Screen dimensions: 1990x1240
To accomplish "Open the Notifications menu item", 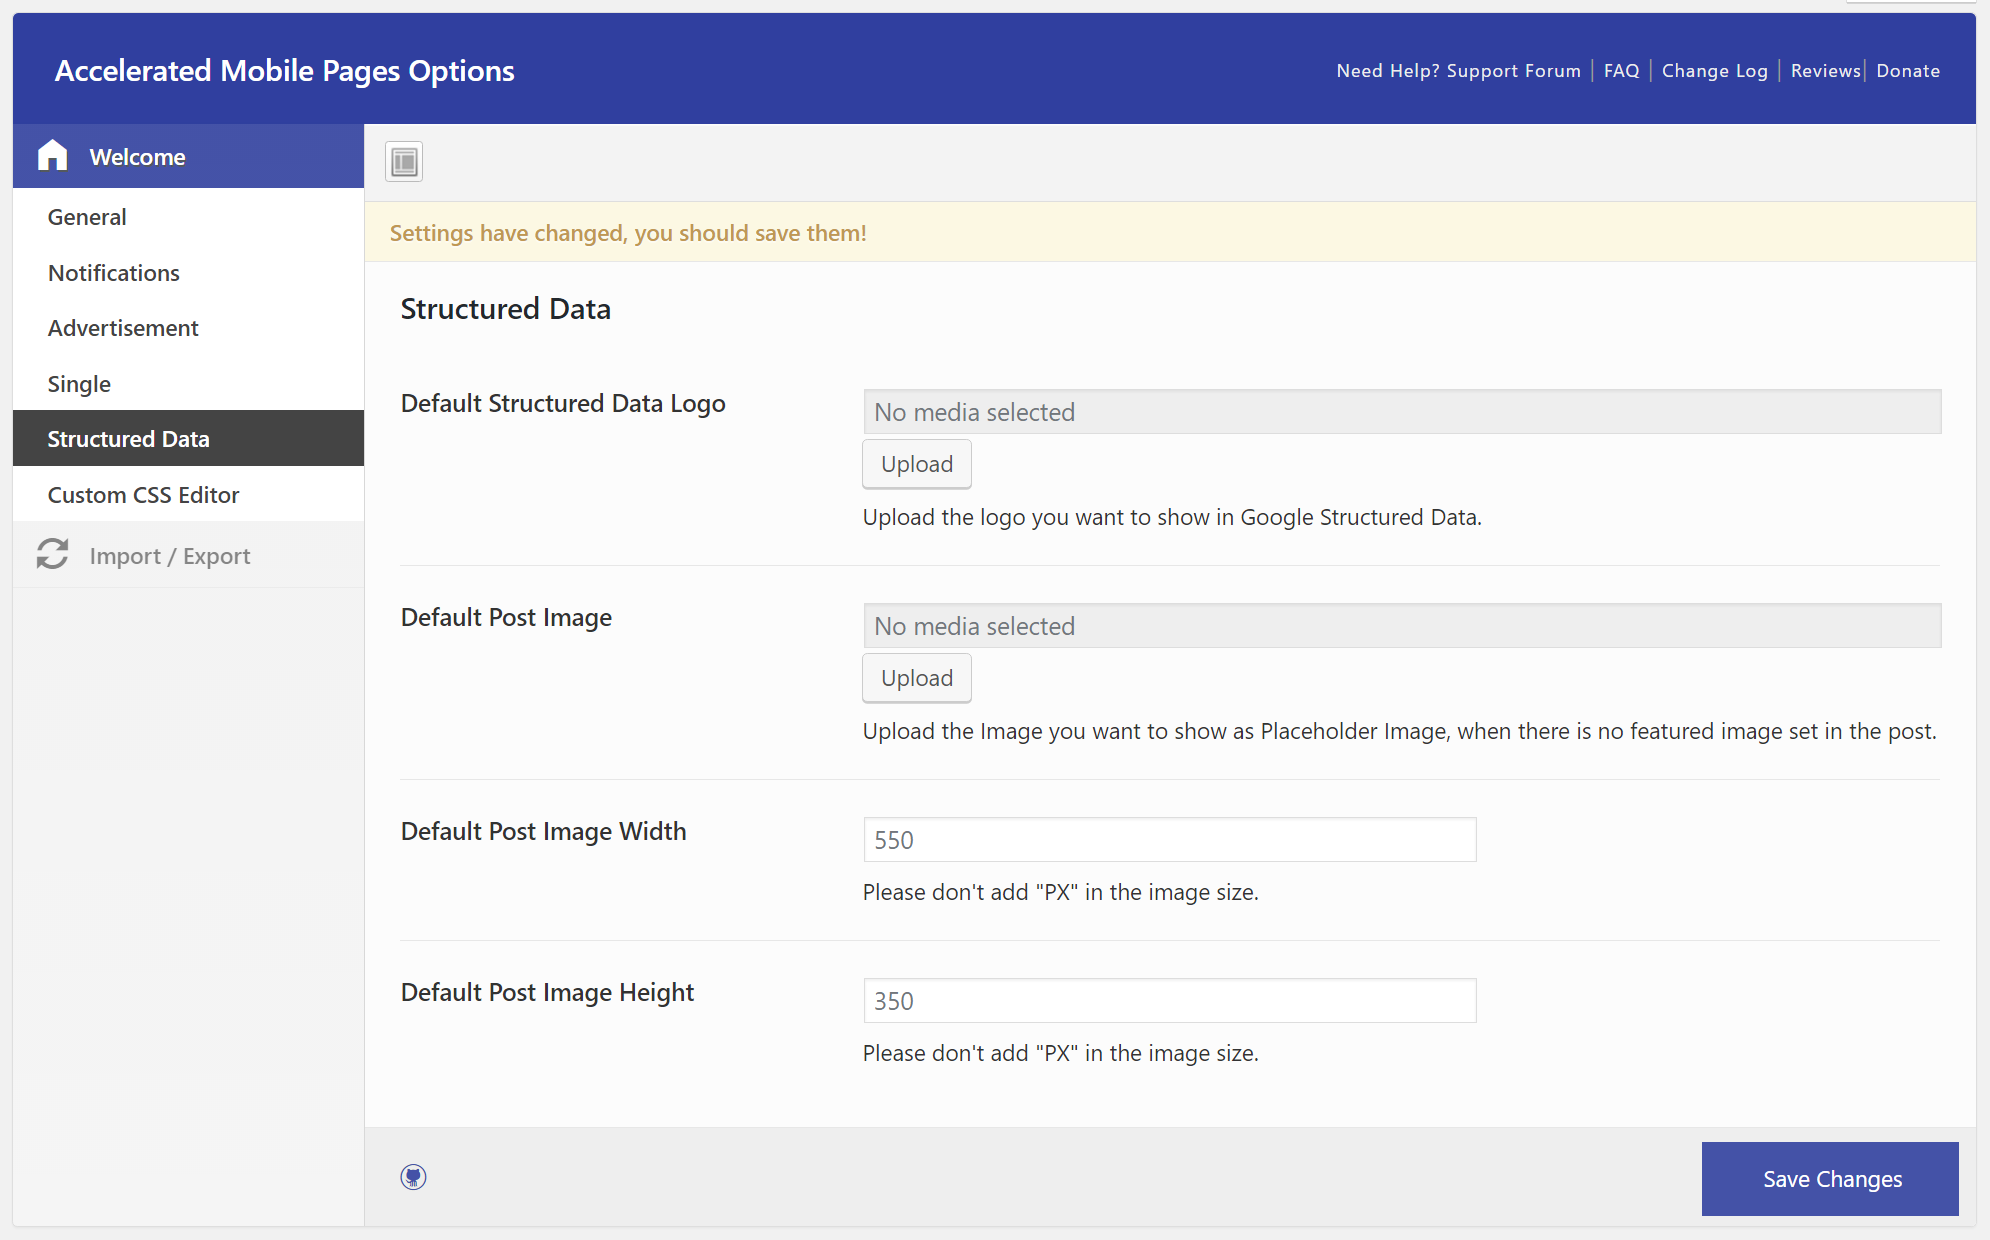I will coord(188,273).
